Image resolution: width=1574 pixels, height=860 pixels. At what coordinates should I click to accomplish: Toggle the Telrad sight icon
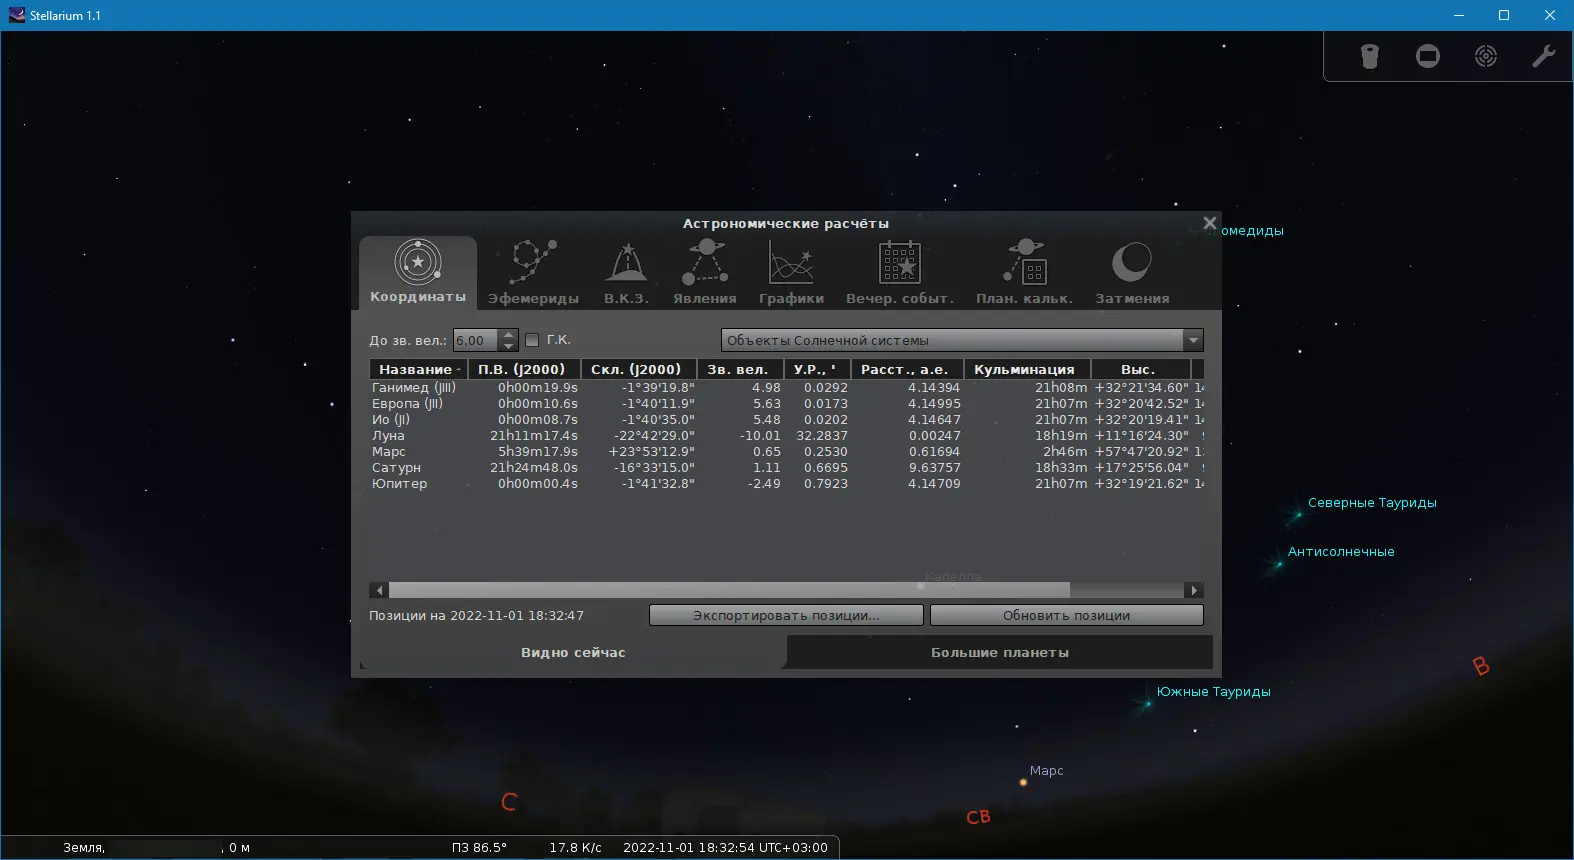pos(1486,56)
